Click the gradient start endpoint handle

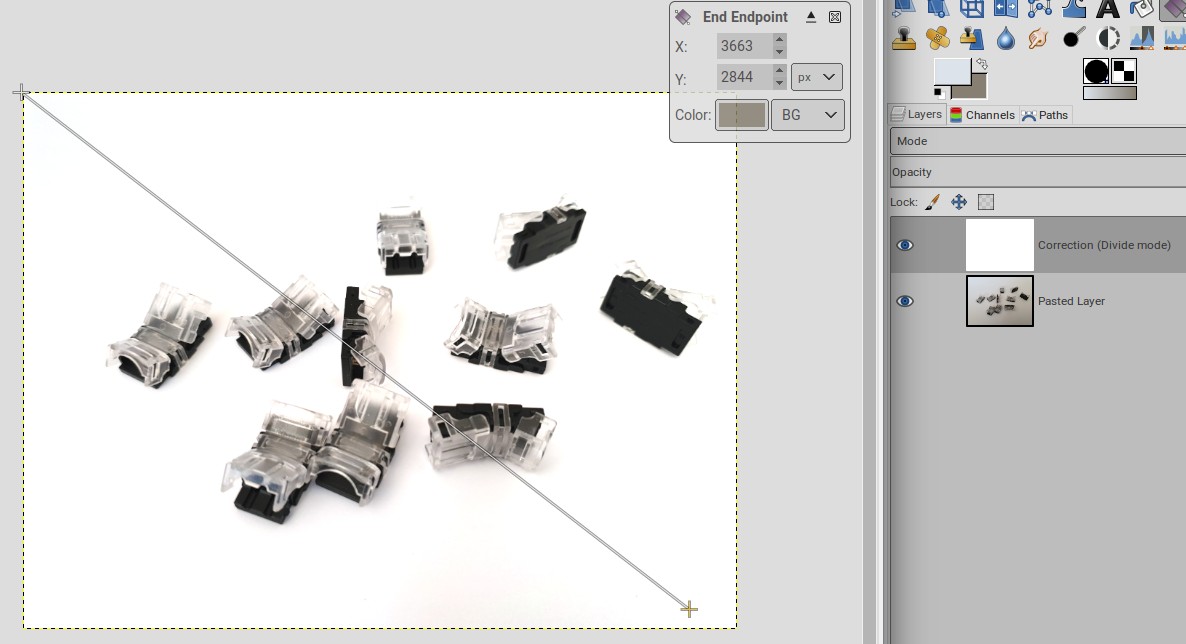coord(21,93)
